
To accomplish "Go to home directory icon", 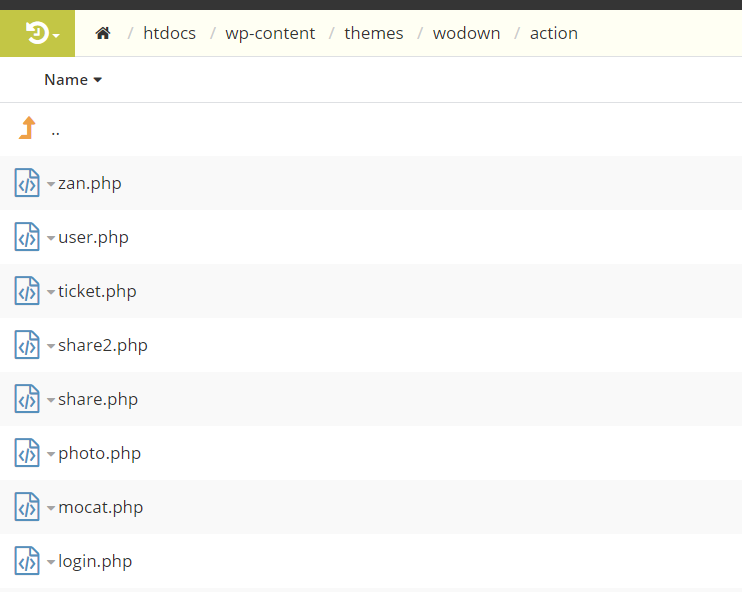I will tap(102, 33).
